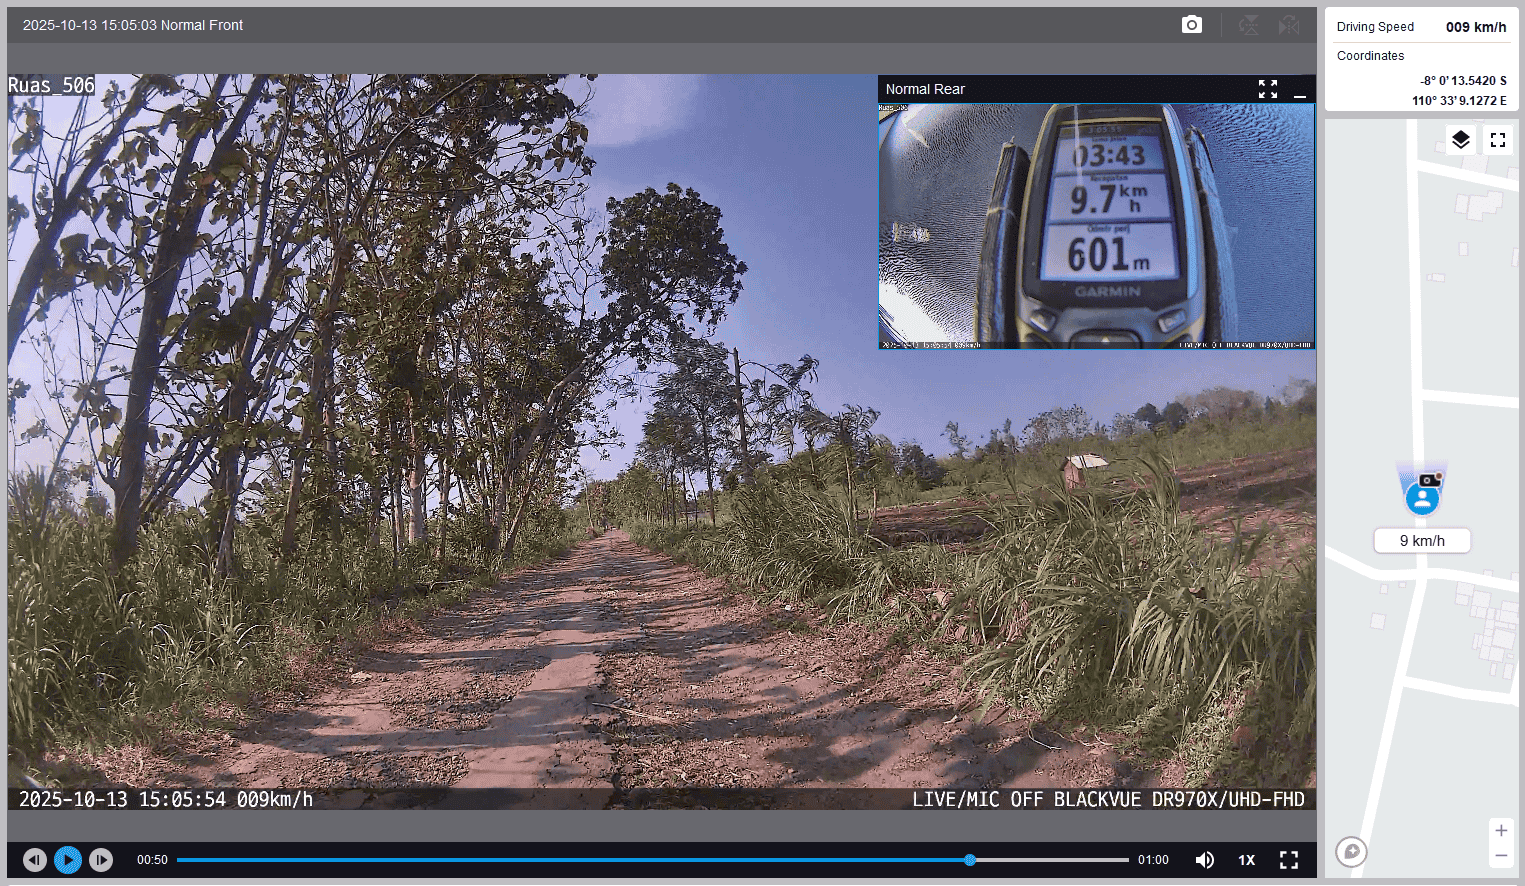The width and height of the screenshot is (1525, 886).
Task: Click the playback progress slider handle
Action: point(969,860)
